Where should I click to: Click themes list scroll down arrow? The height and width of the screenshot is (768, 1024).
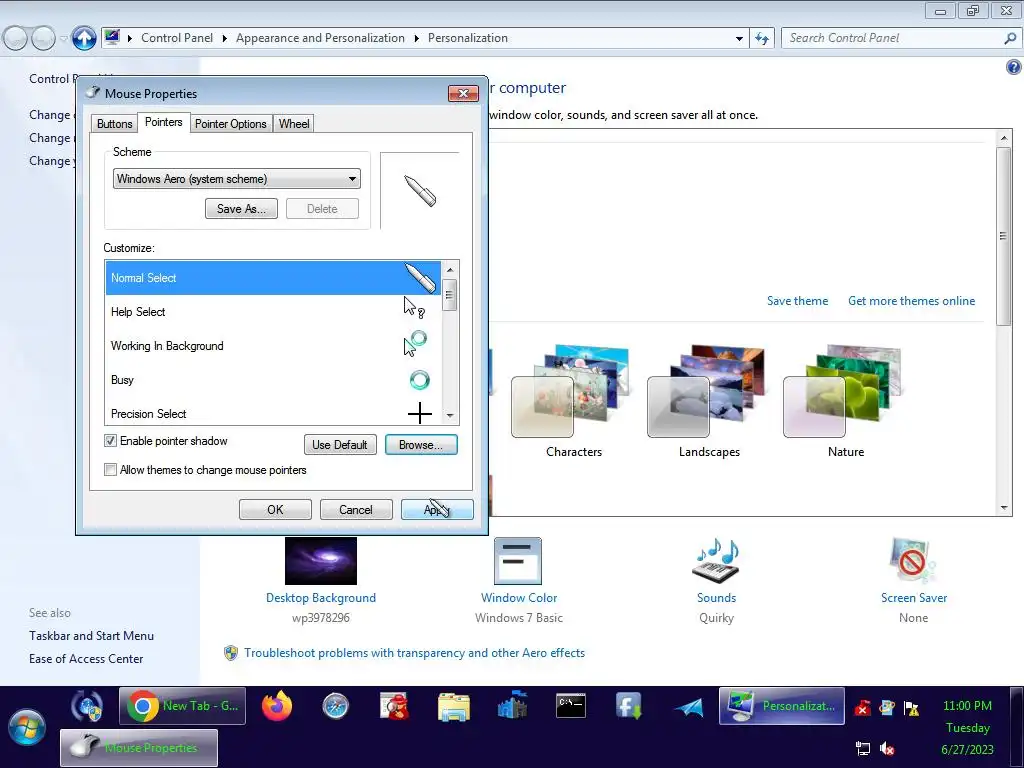coord(1004,507)
